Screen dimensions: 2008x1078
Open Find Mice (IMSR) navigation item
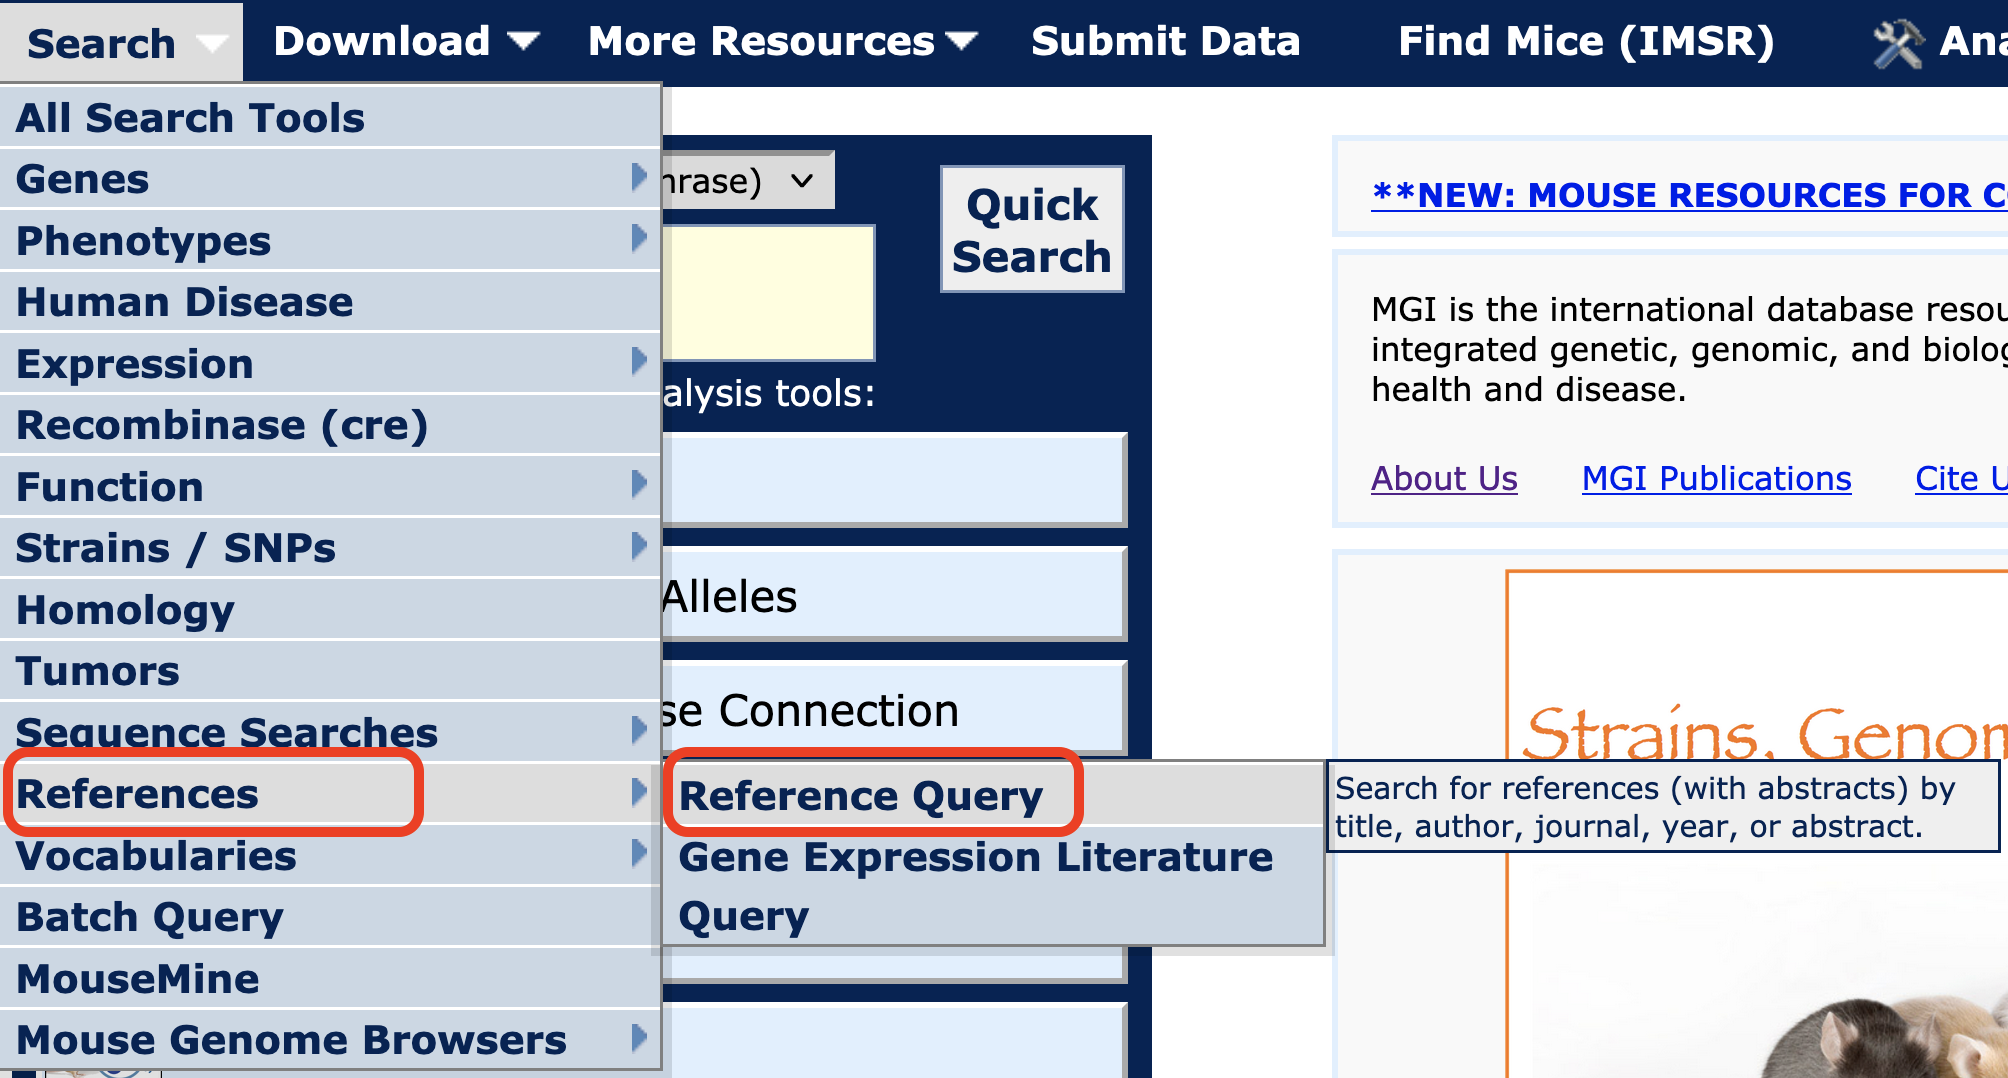(1585, 42)
